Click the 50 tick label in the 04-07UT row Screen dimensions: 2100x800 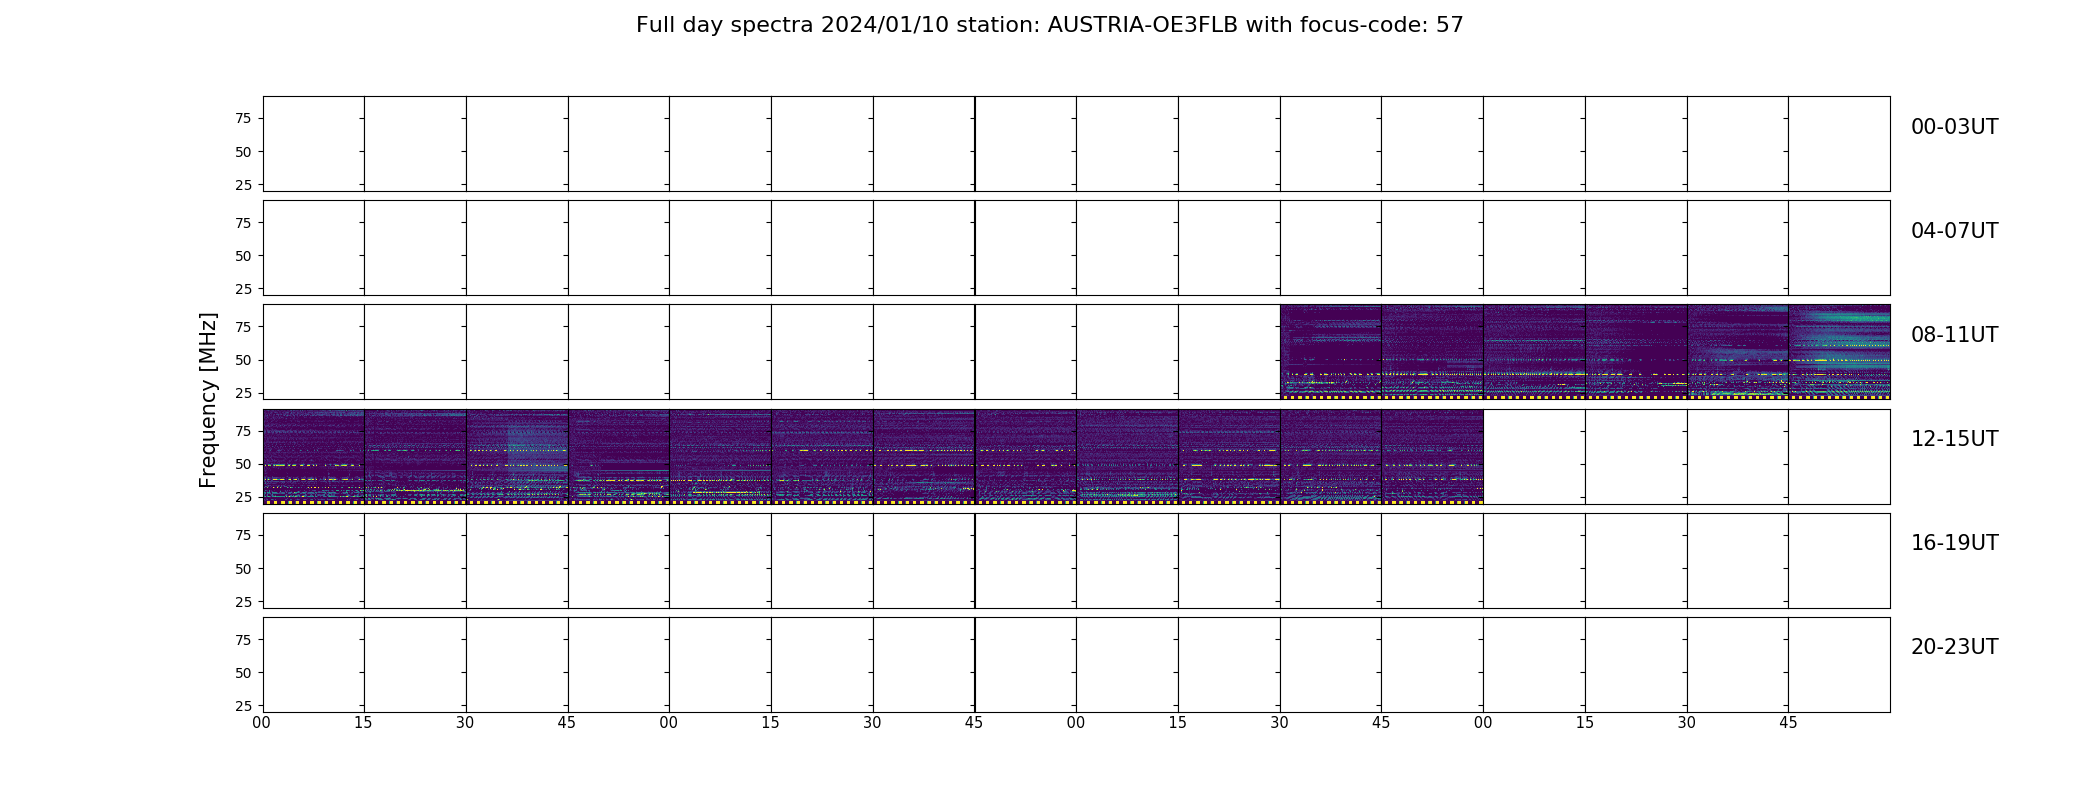(243, 256)
